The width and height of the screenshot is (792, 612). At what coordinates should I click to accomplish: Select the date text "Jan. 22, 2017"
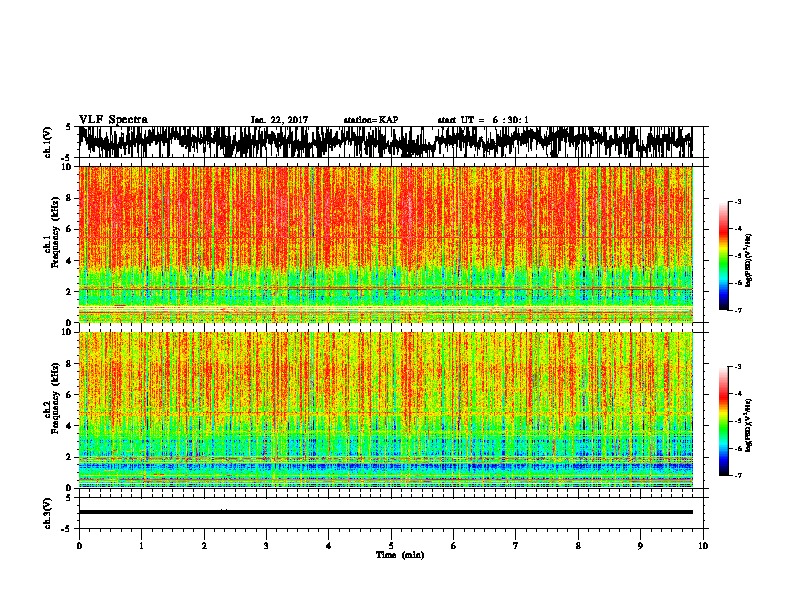click(x=279, y=120)
